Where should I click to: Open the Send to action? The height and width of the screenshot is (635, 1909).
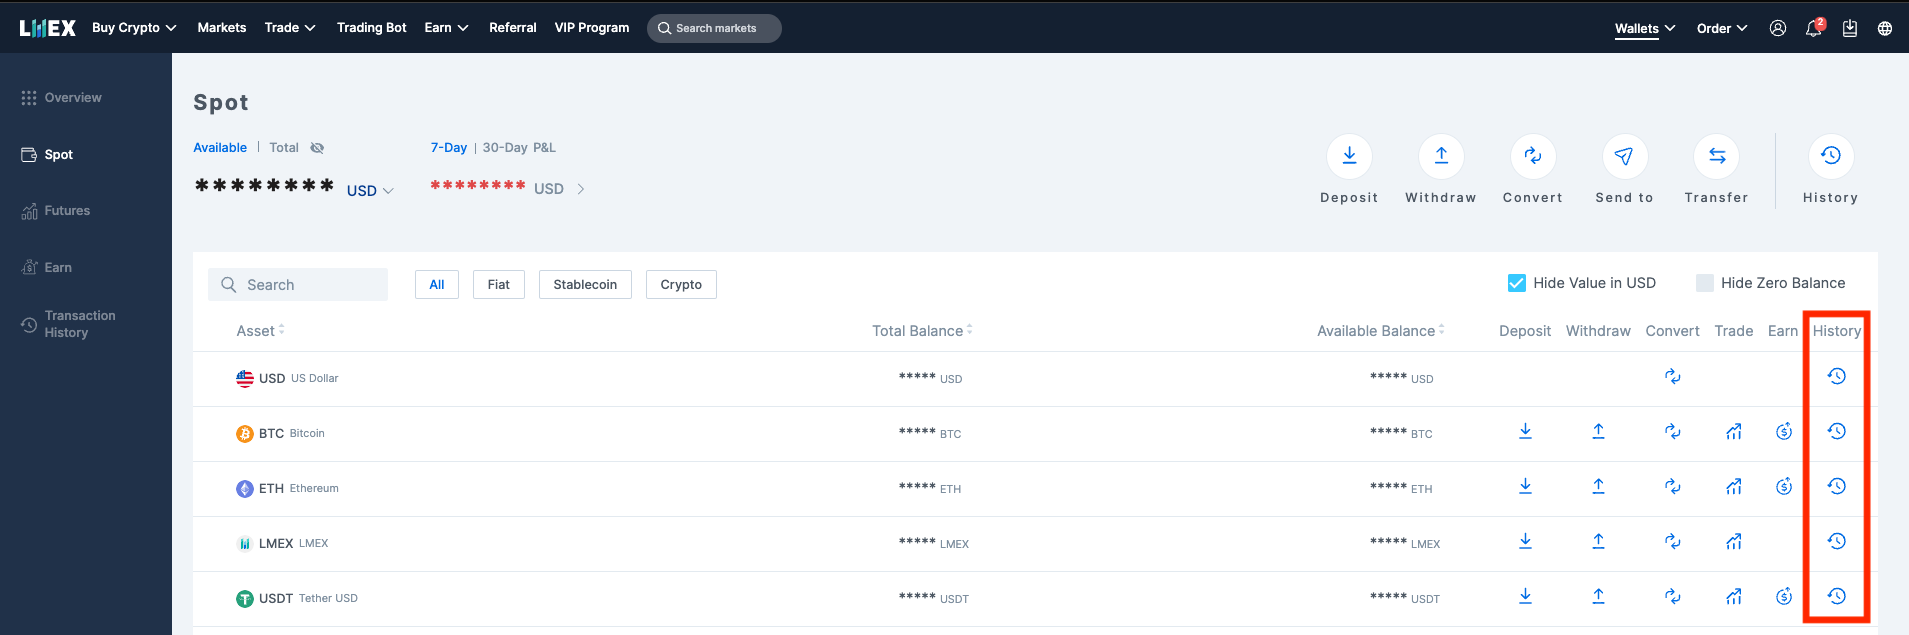click(x=1624, y=156)
